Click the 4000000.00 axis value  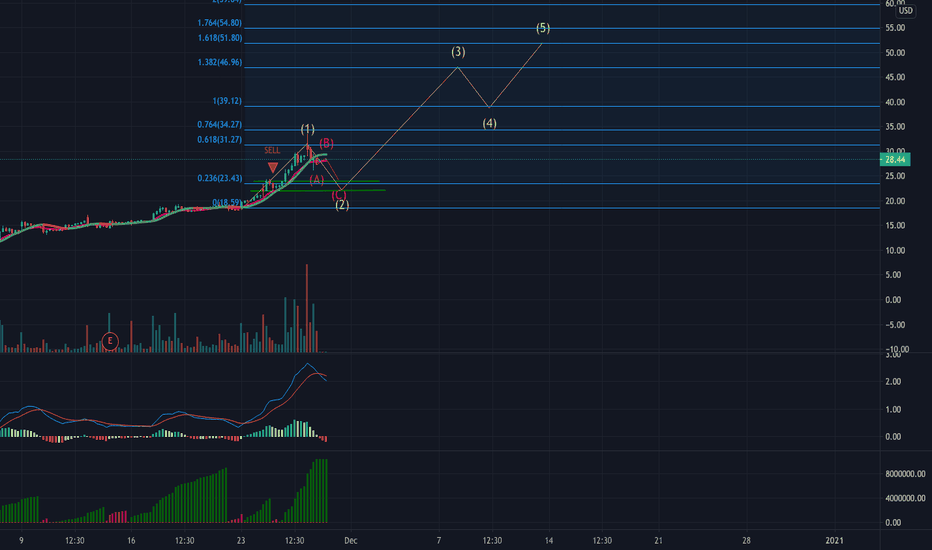tap(905, 498)
